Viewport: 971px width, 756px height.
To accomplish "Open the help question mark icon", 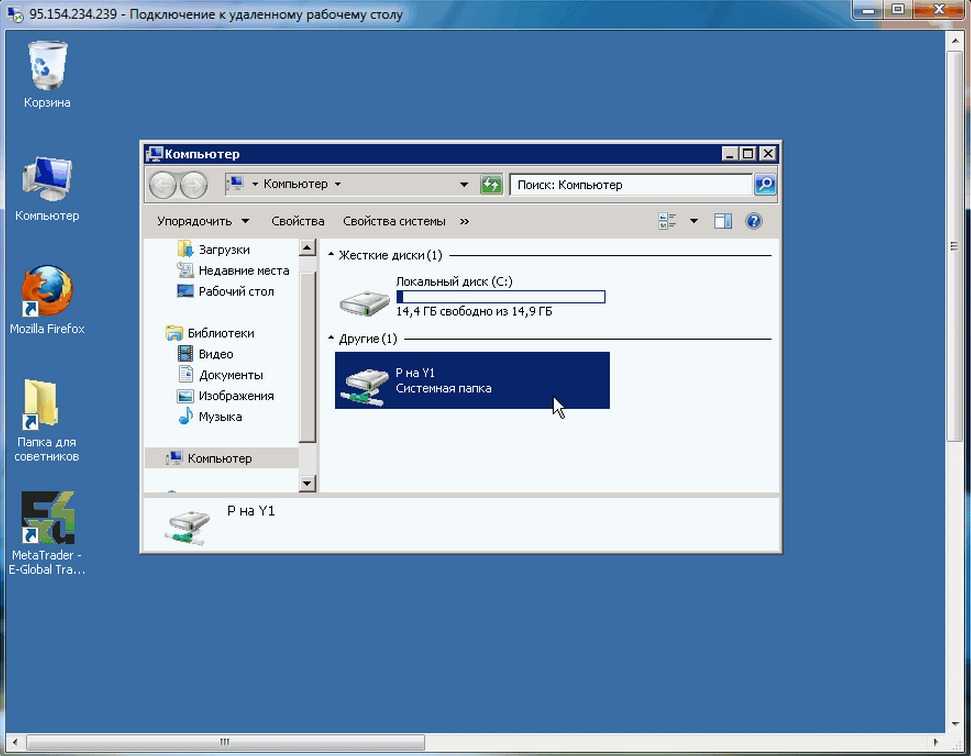I will click(x=754, y=221).
